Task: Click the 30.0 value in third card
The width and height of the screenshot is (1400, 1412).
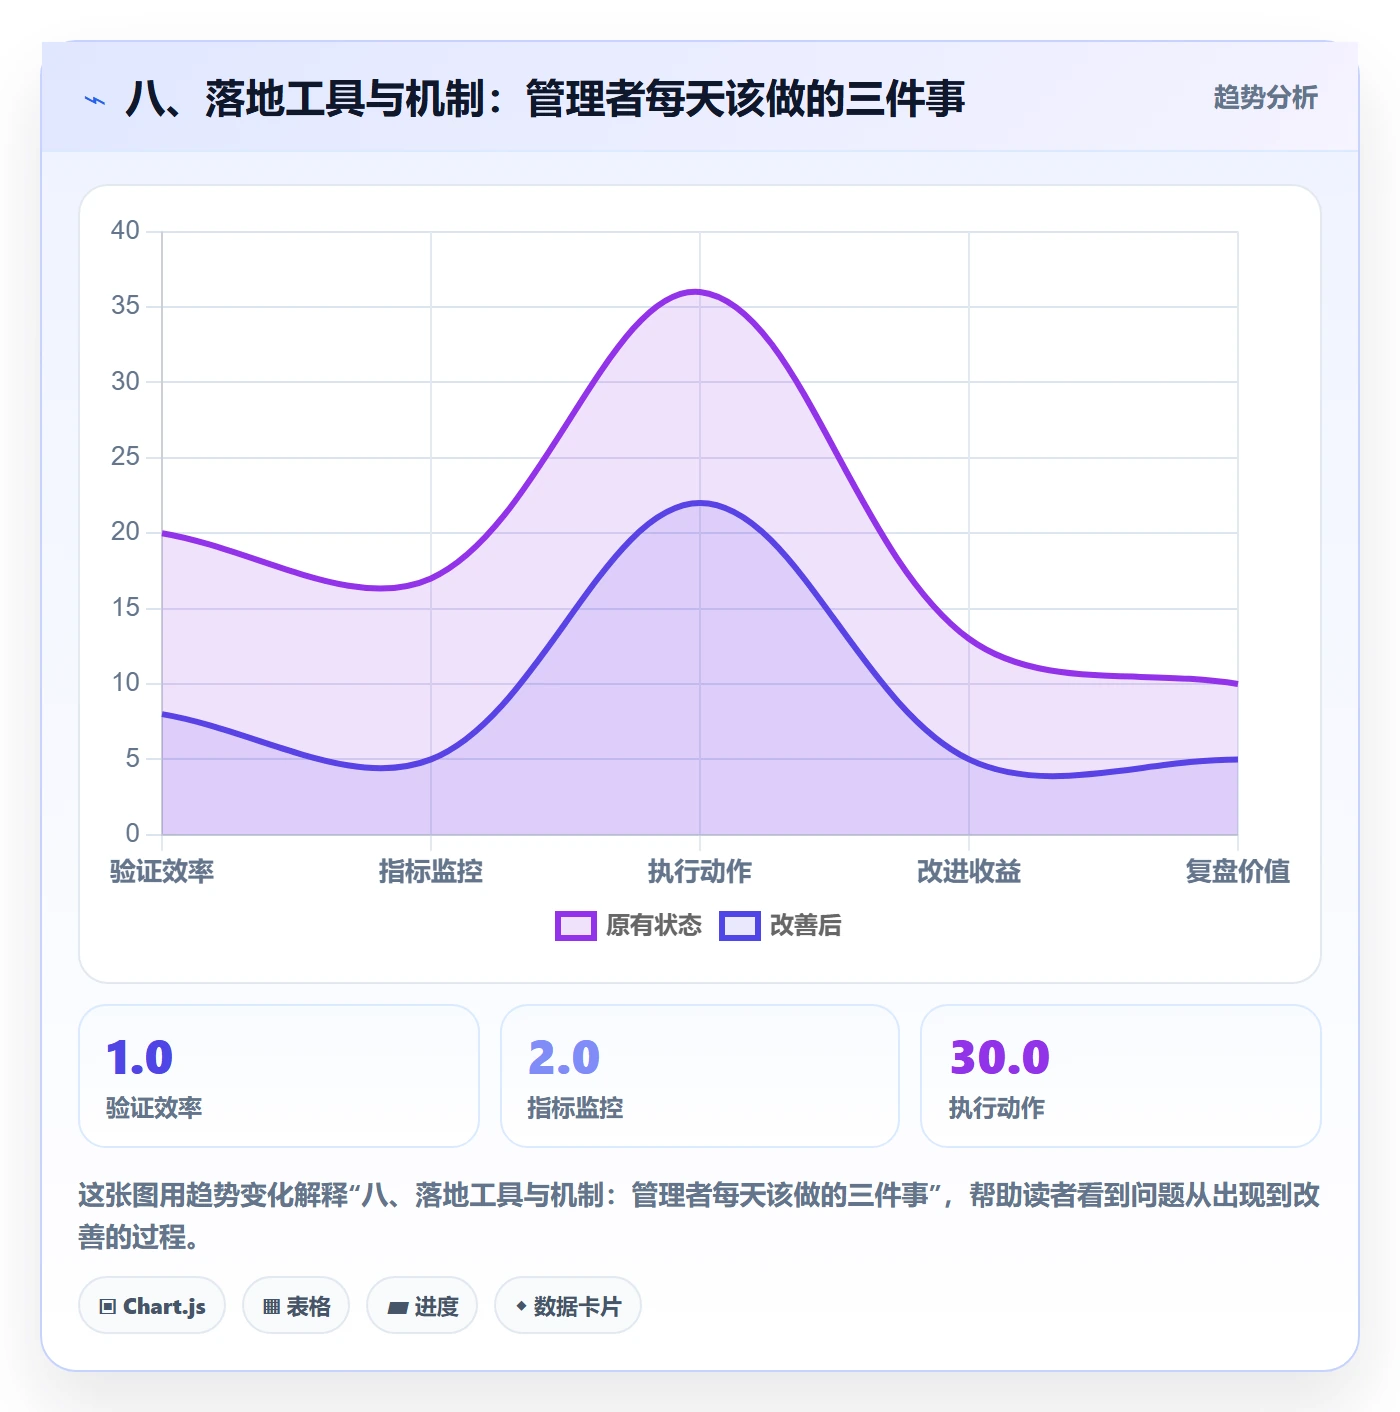Action: click(x=1000, y=1058)
